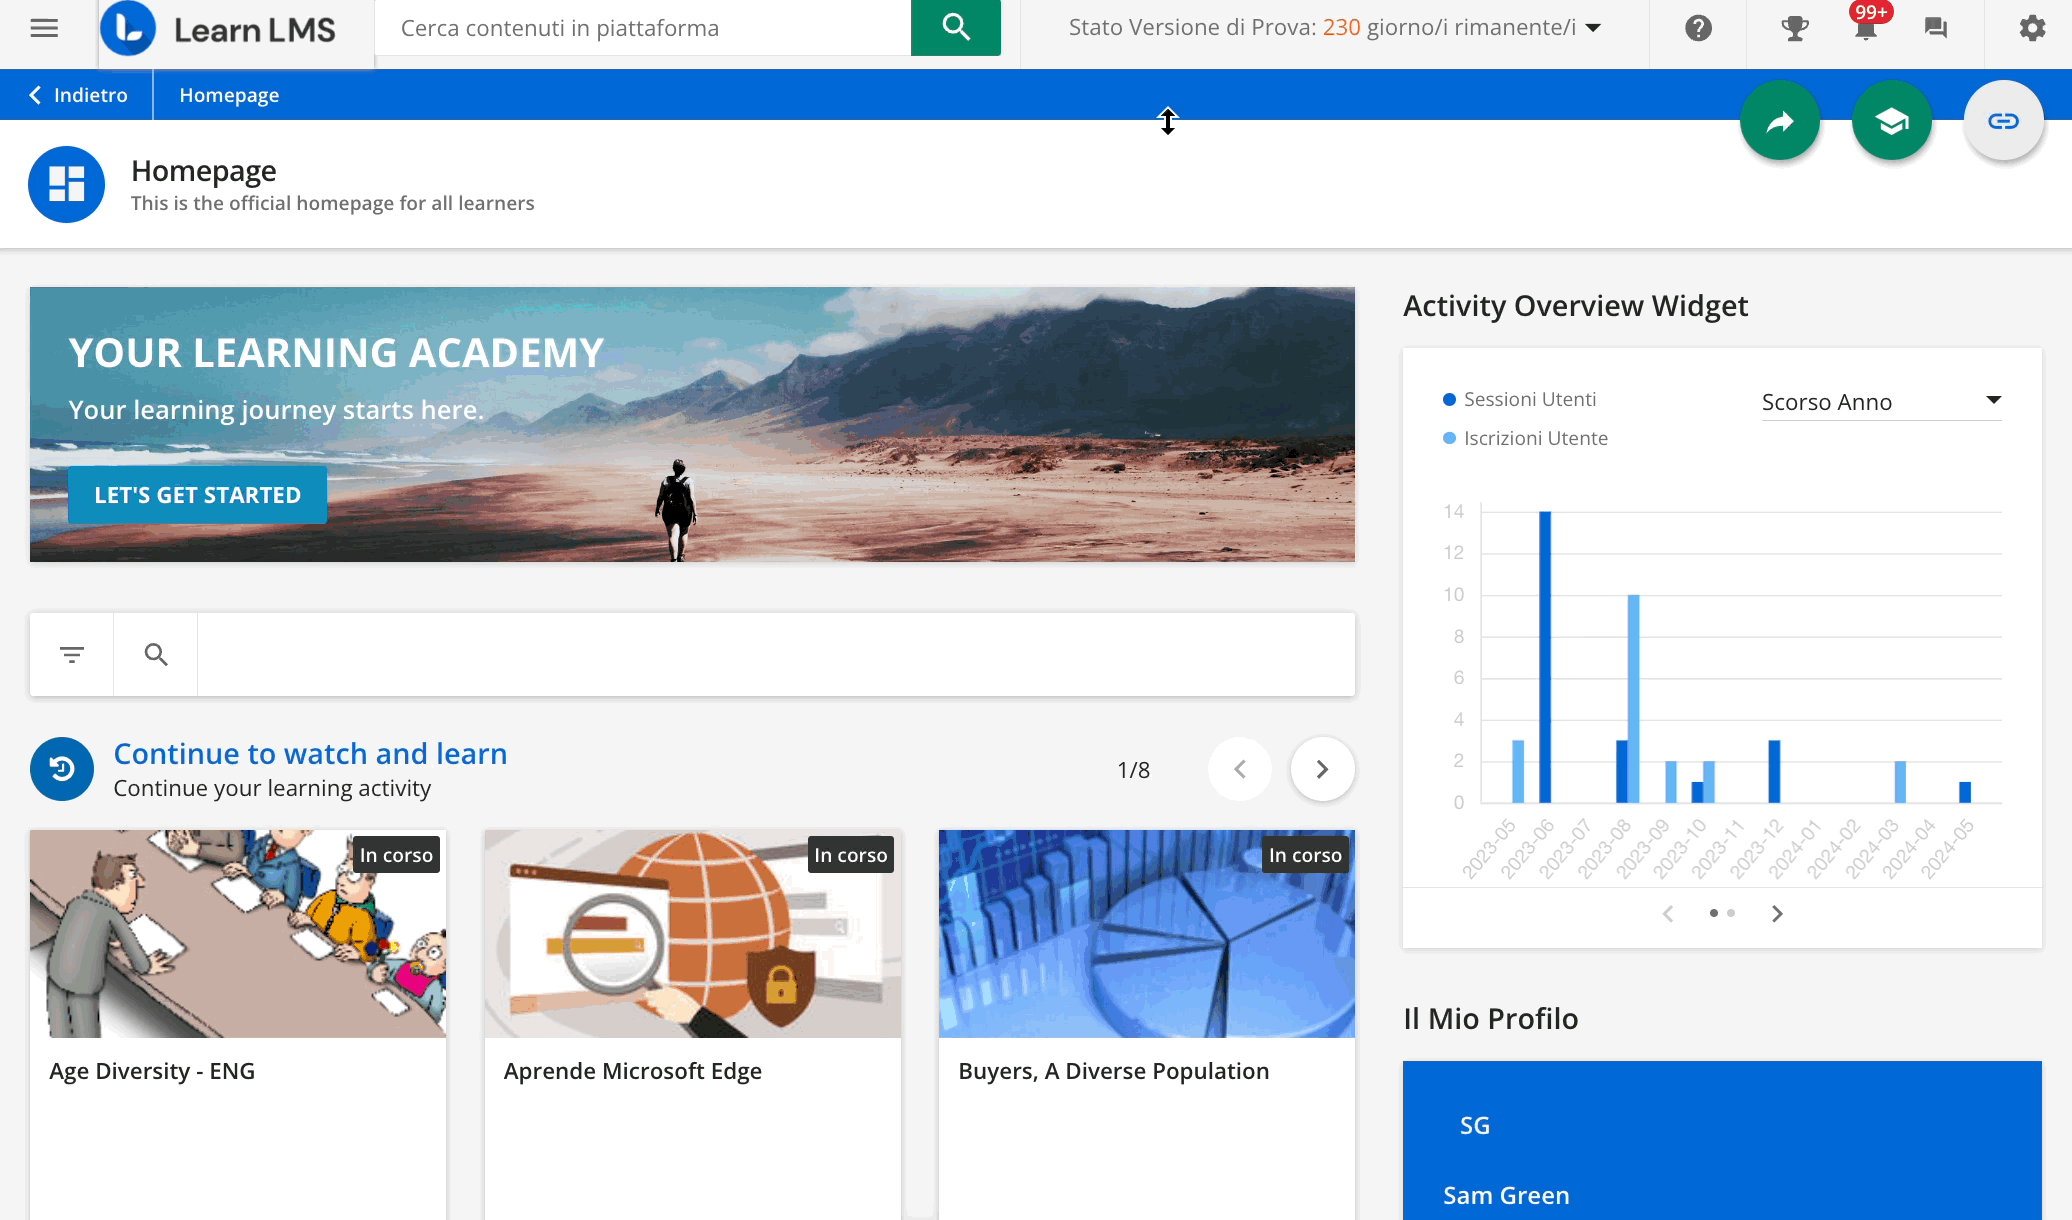The width and height of the screenshot is (2072, 1220).
Task: Open Buyers, A Diverse Population thumbnail
Action: pyautogui.click(x=1147, y=933)
